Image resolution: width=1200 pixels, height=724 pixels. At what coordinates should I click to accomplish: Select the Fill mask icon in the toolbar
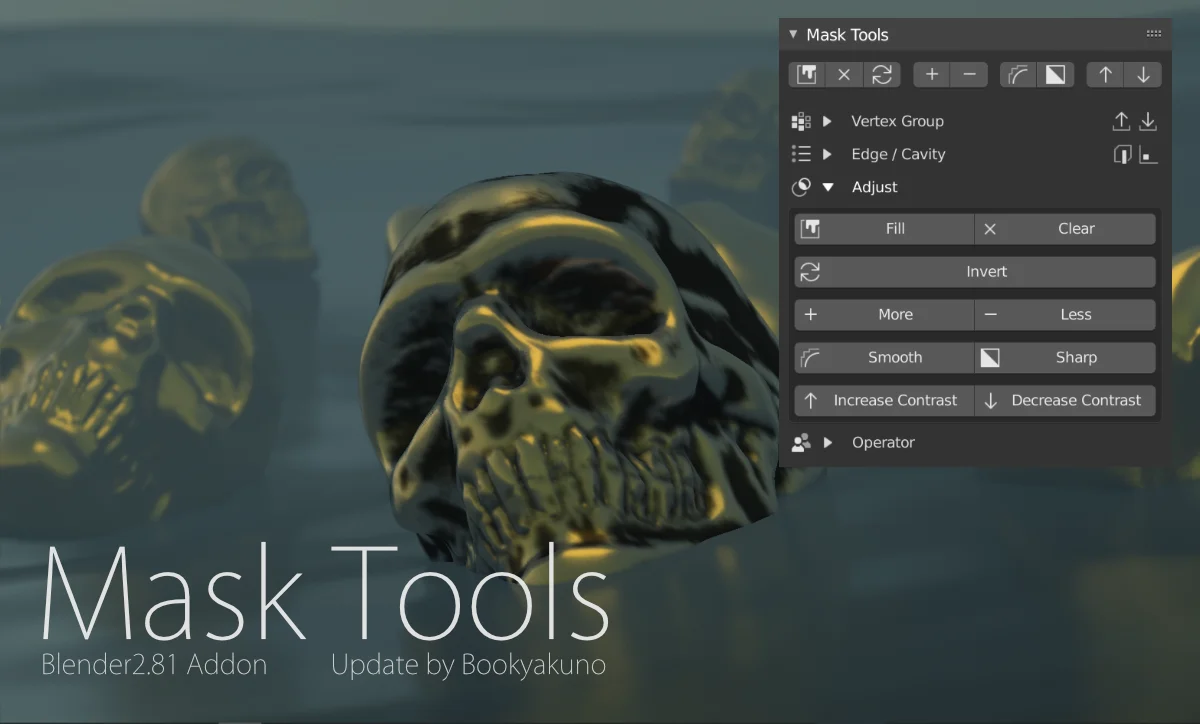tap(806, 74)
